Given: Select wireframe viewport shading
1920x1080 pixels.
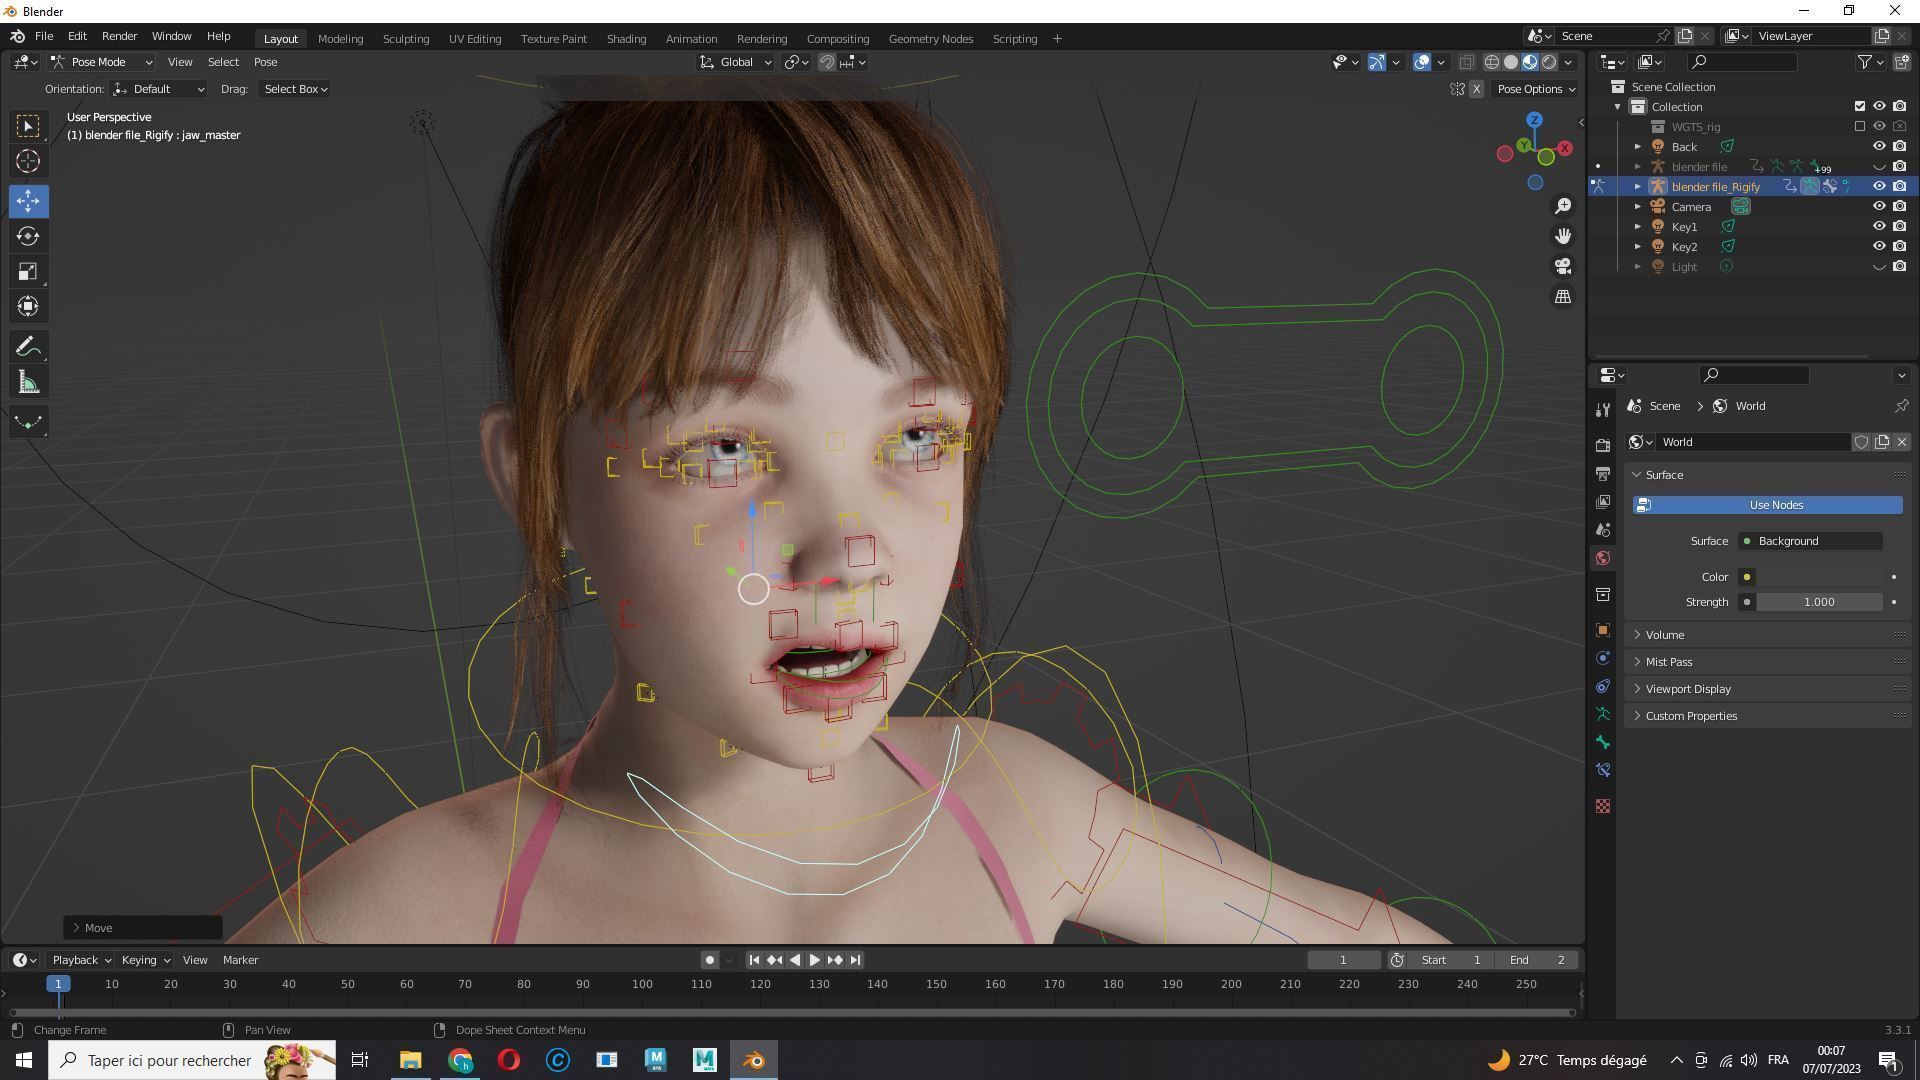Looking at the screenshot, I should [x=1491, y=62].
